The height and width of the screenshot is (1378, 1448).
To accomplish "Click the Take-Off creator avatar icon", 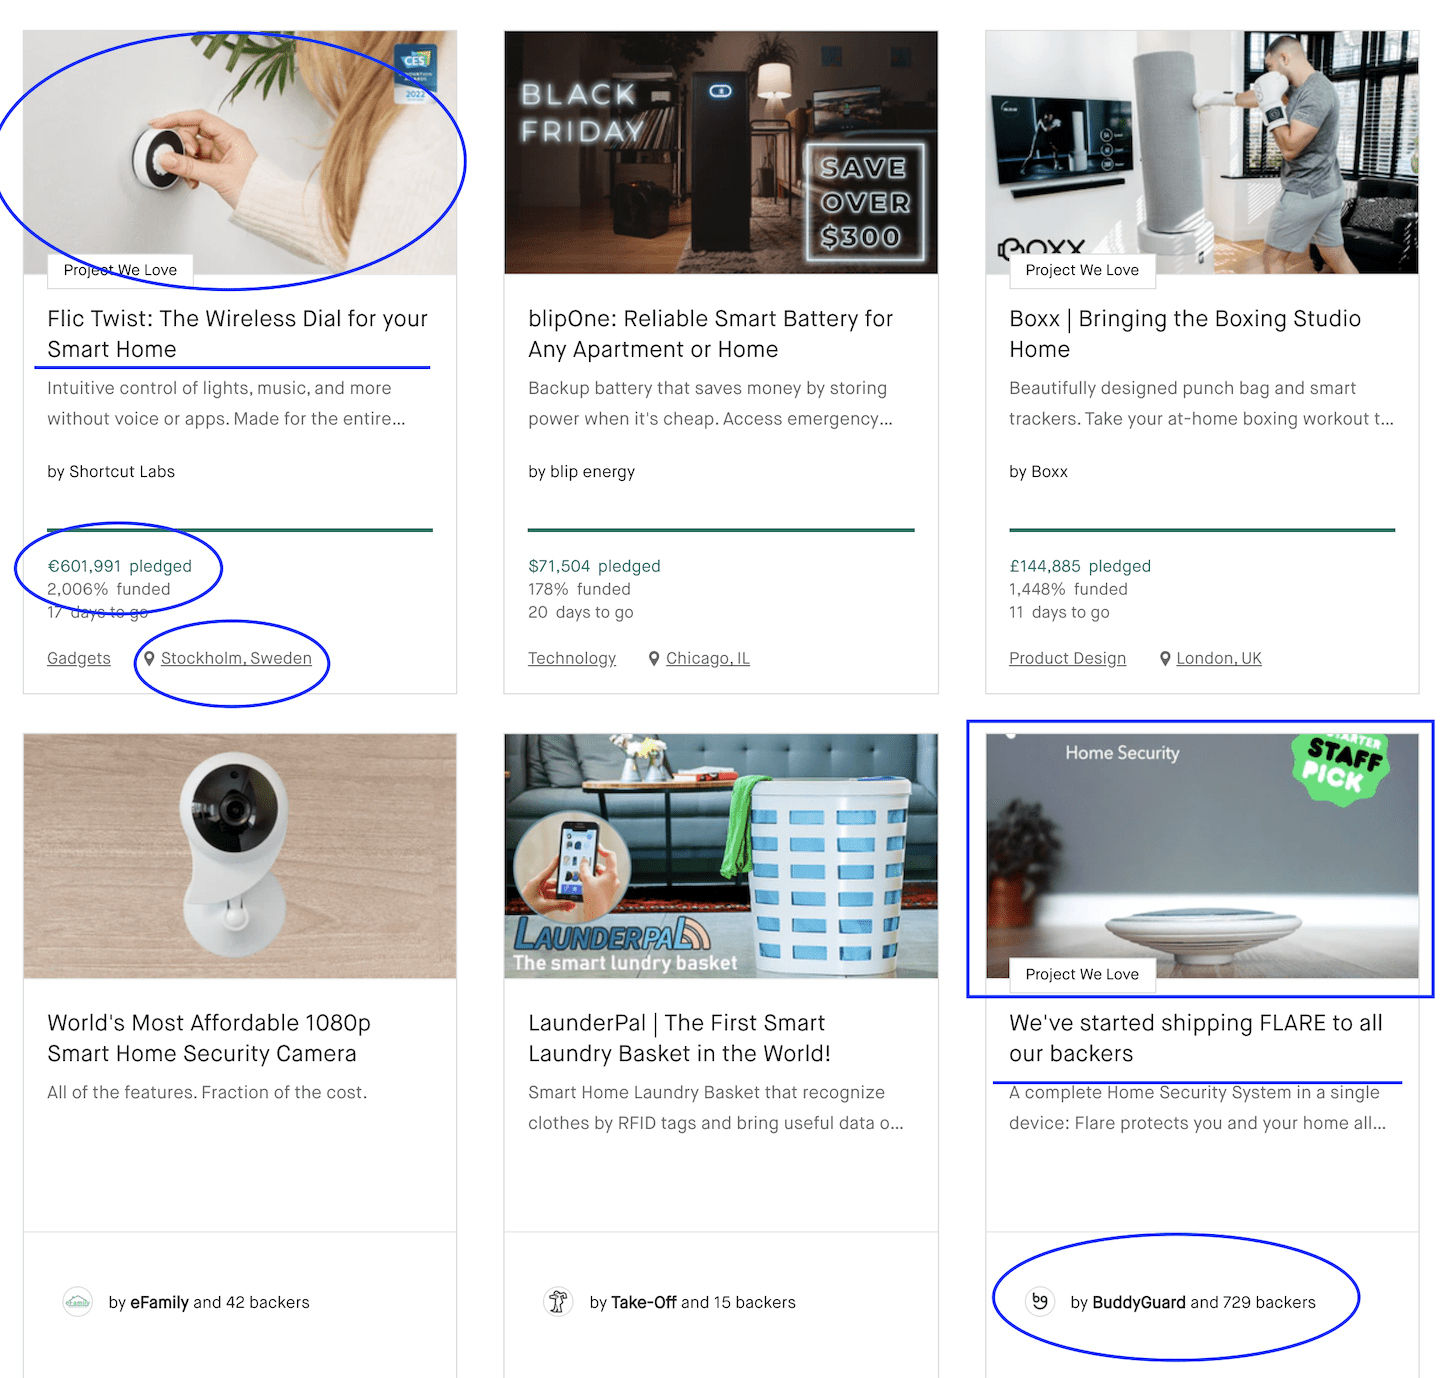I will pyautogui.click(x=558, y=1302).
